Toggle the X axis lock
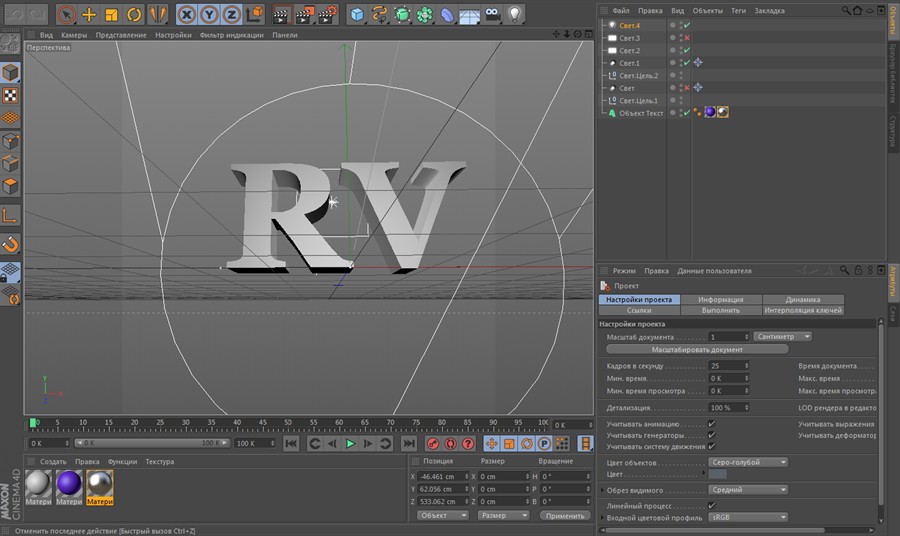Image resolution: width=900 pixels, height=536 pixels. [187, 14]
